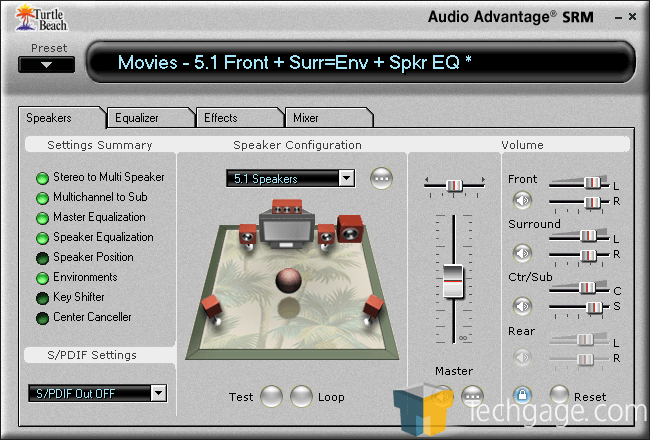This screenshot has height=440, width=650.
Task: Click the preset name display
Action: (x=361, y=62)
